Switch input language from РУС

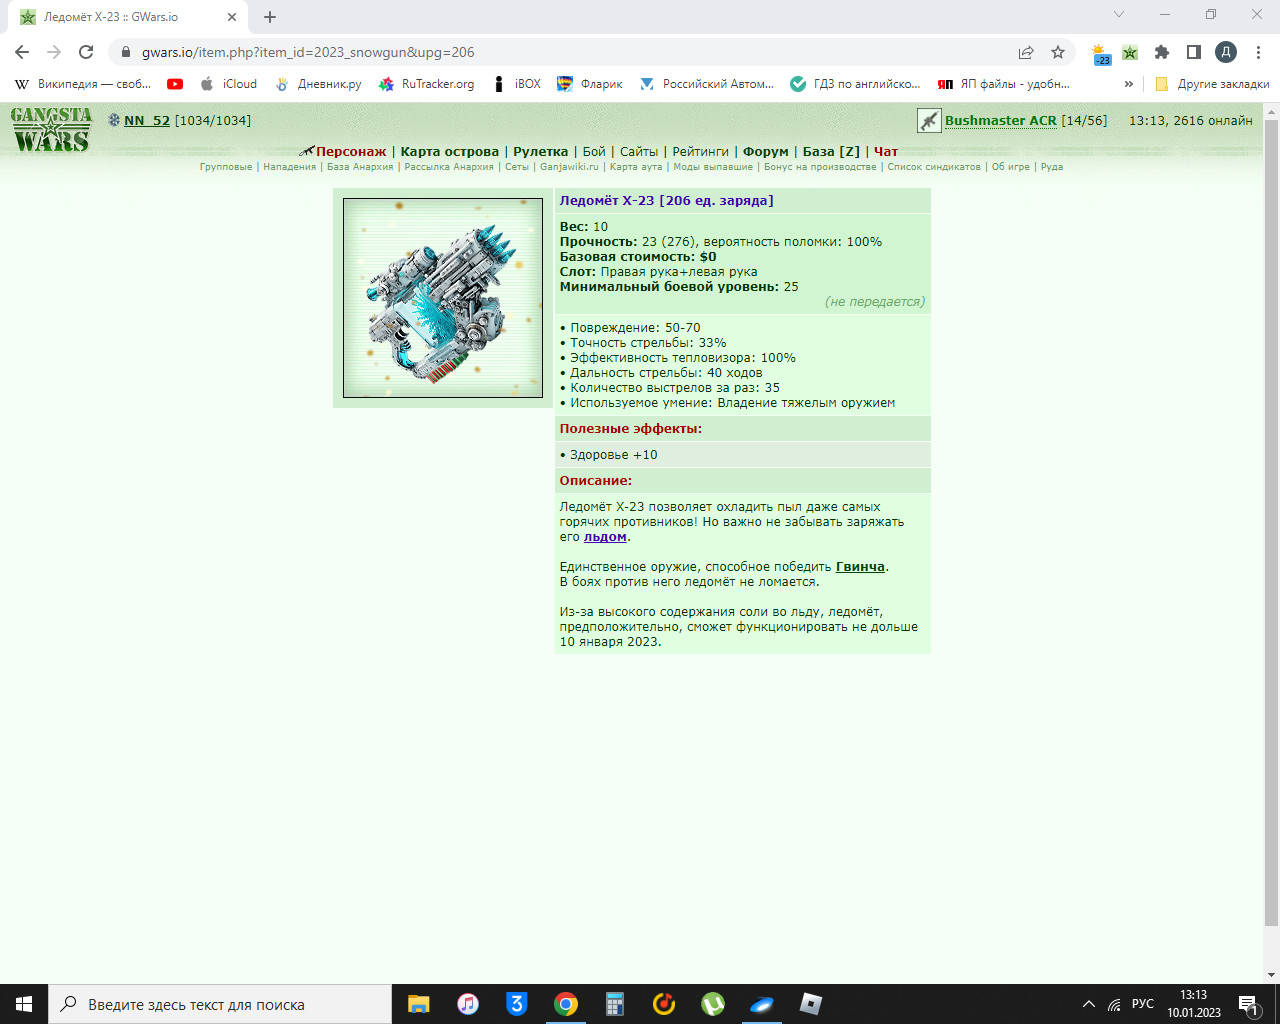(1143, 1004)
